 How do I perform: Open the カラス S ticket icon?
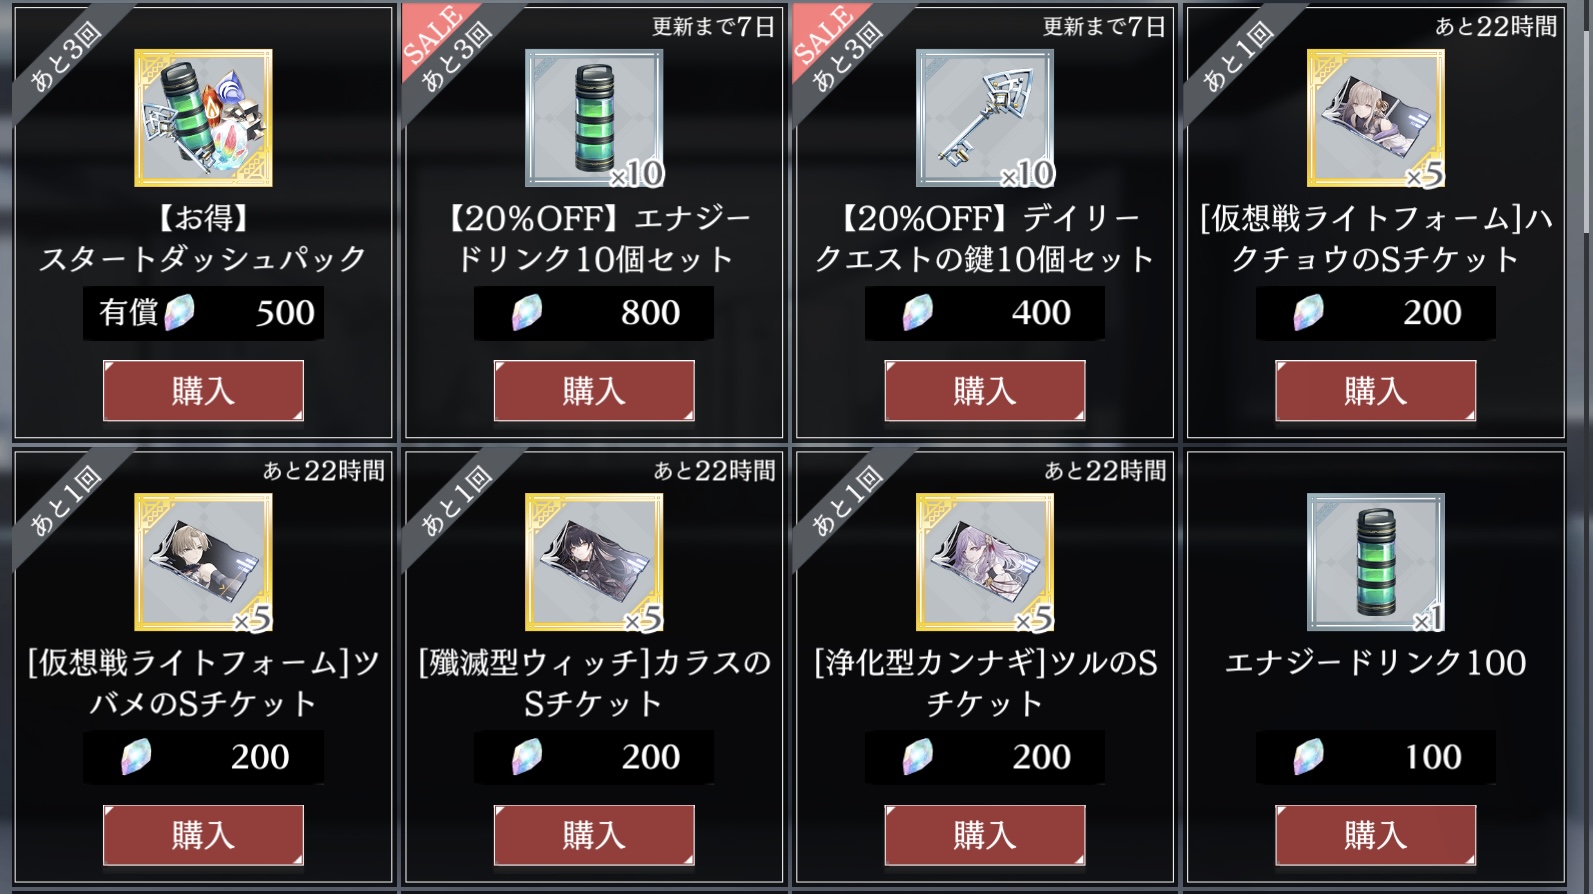[594, 562]
